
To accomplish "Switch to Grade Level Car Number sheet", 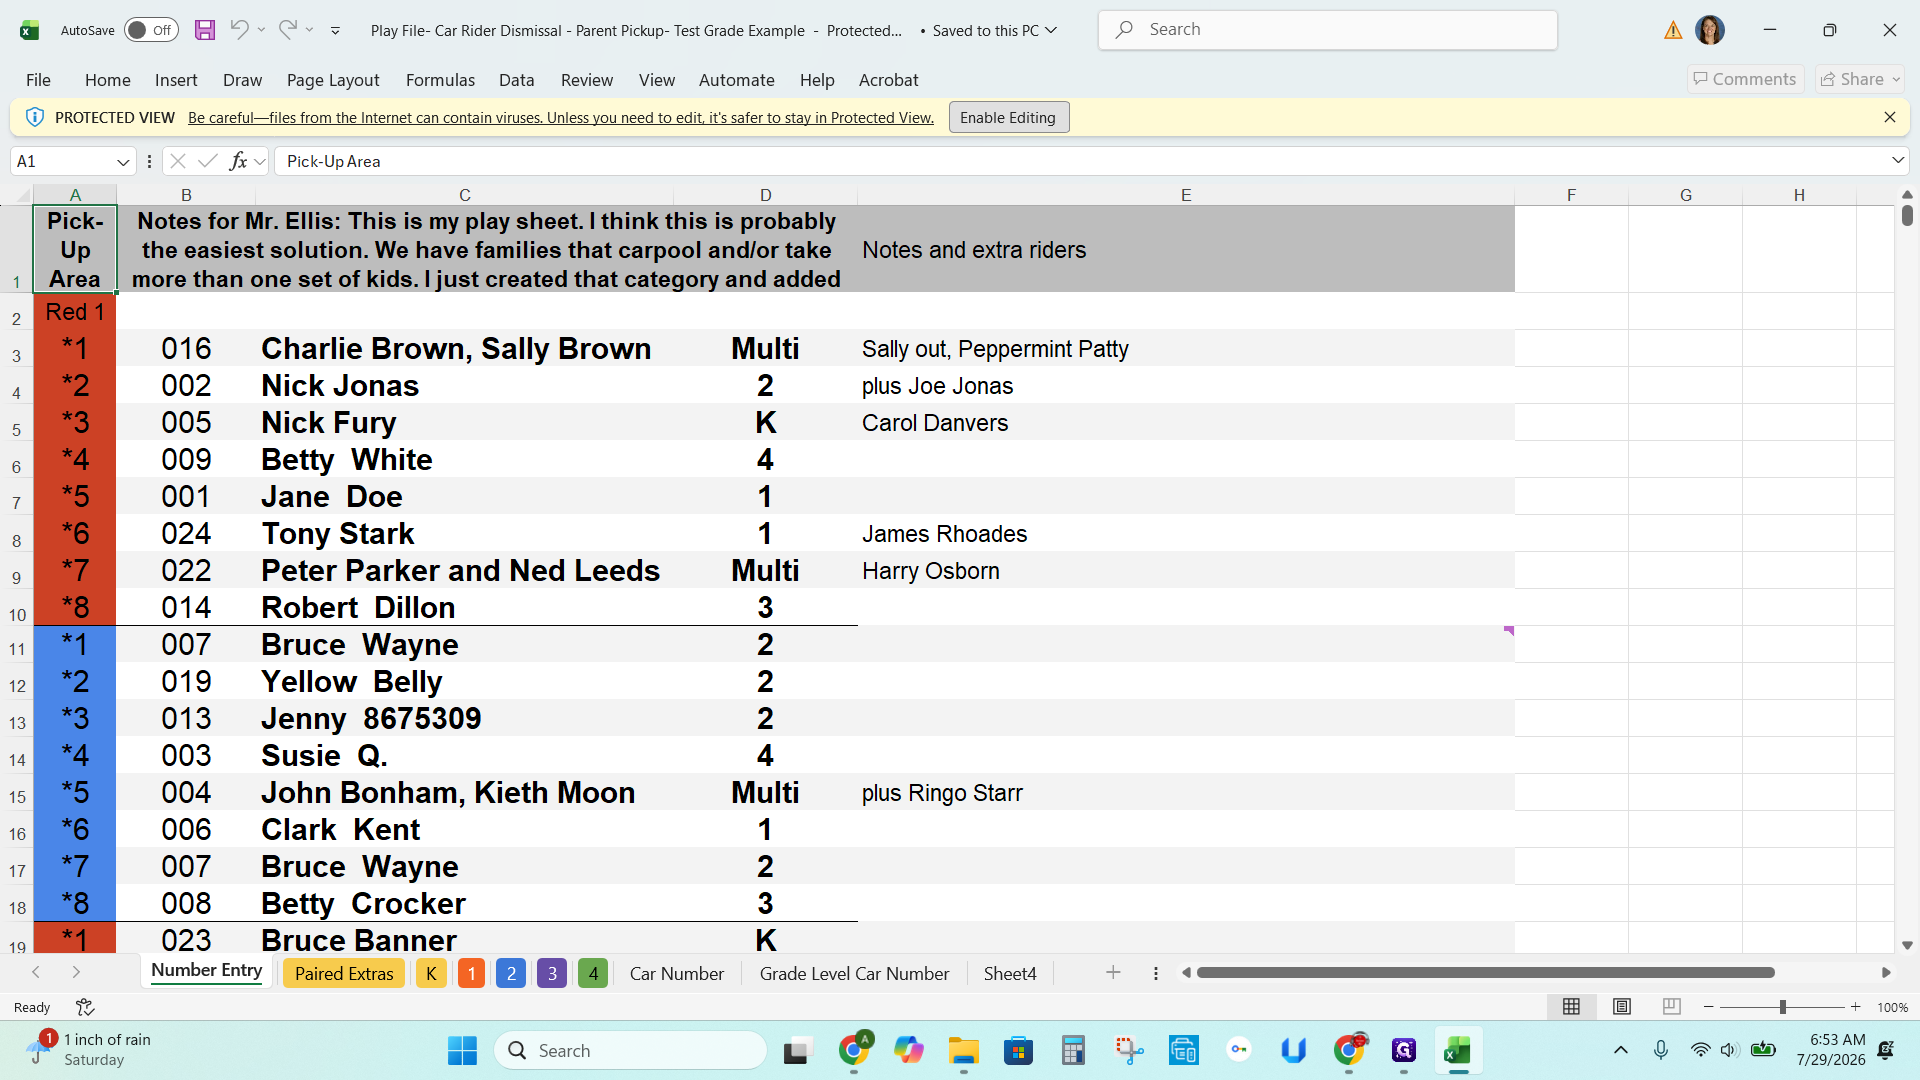I will coord(854,973).
